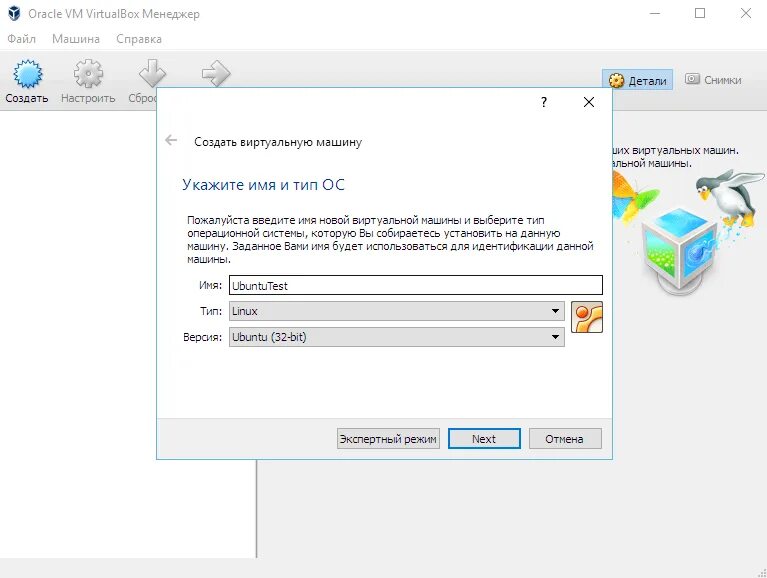The width and height of the screenshot is (767, 578).
Task: Close the VirtualBox Manager window
Action: [745, 14]
